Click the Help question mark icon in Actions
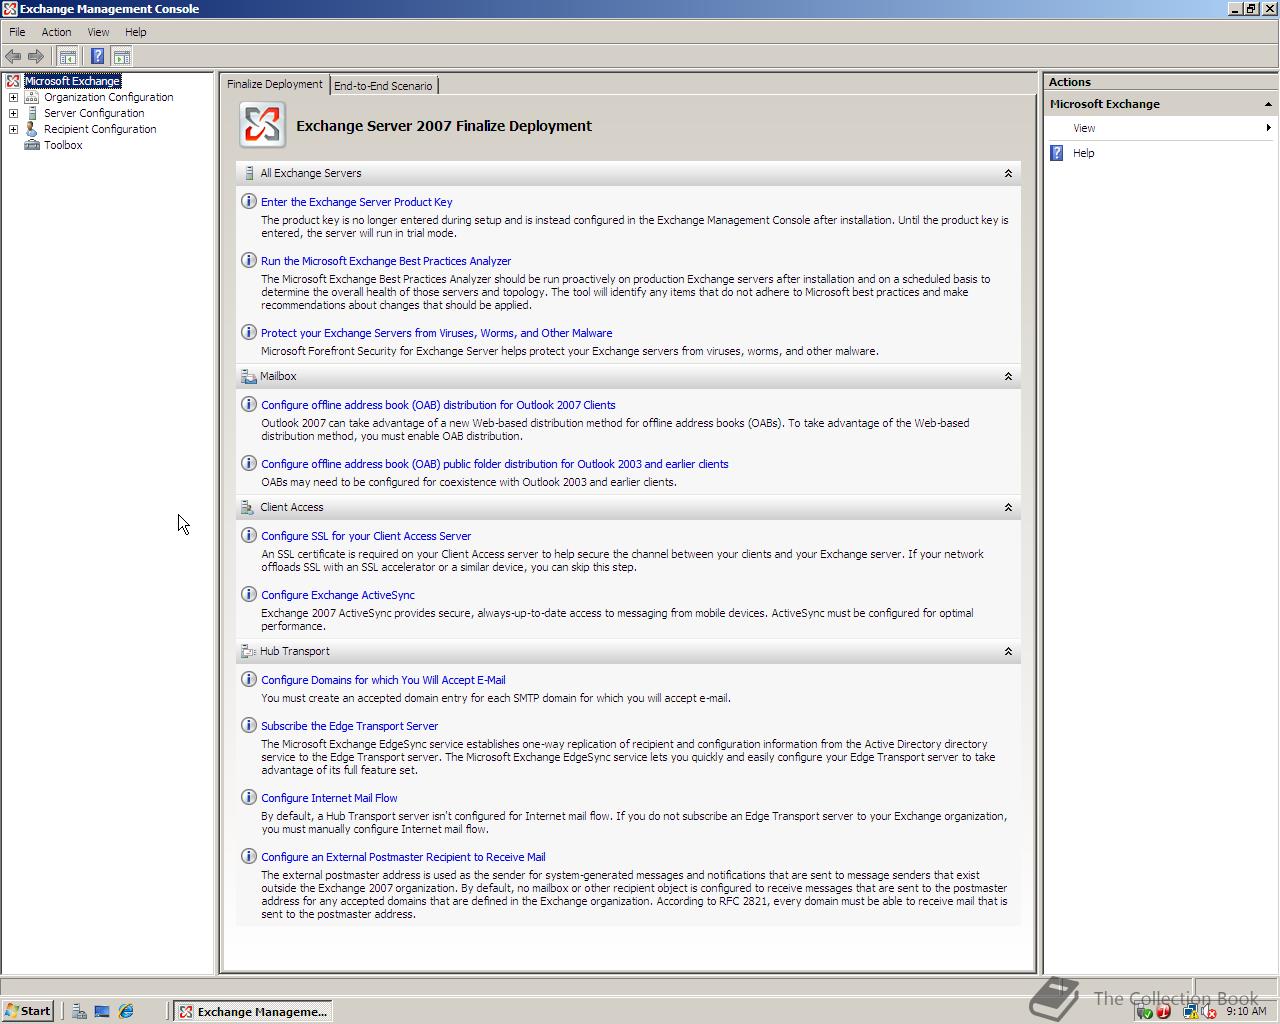Image resolution: width=1280 pixels, height=1024 pixels. pos(1057,153)
